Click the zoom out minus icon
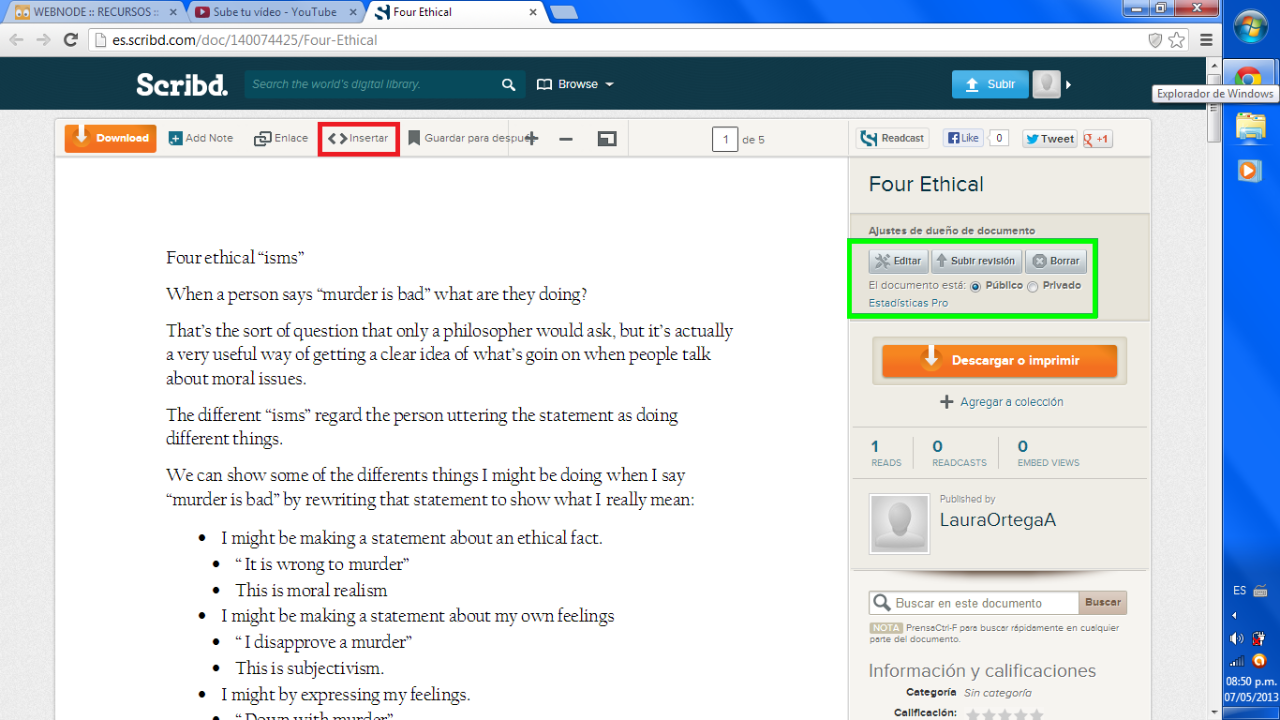The image size is (1280, 720). pos(566,139)
